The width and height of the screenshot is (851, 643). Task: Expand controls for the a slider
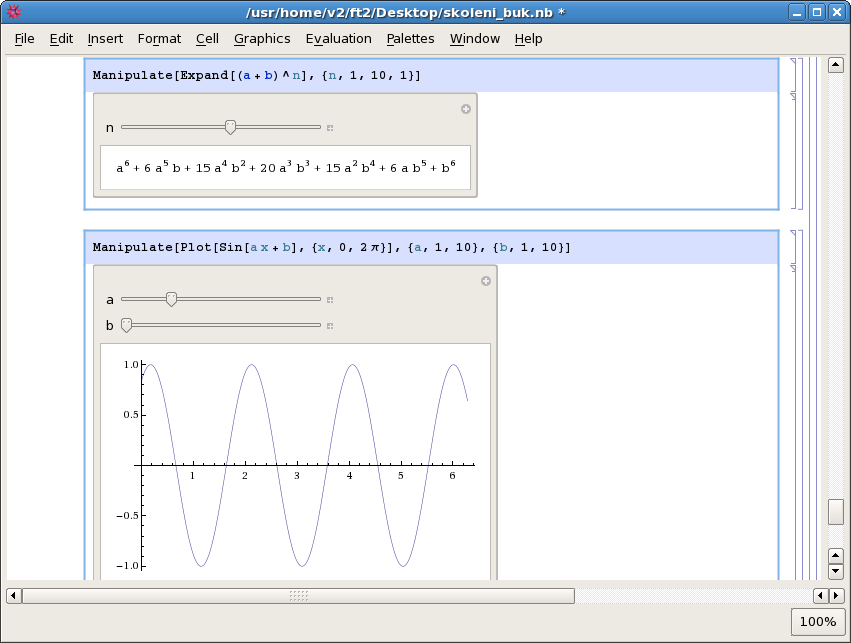click(x=330, y=300)
